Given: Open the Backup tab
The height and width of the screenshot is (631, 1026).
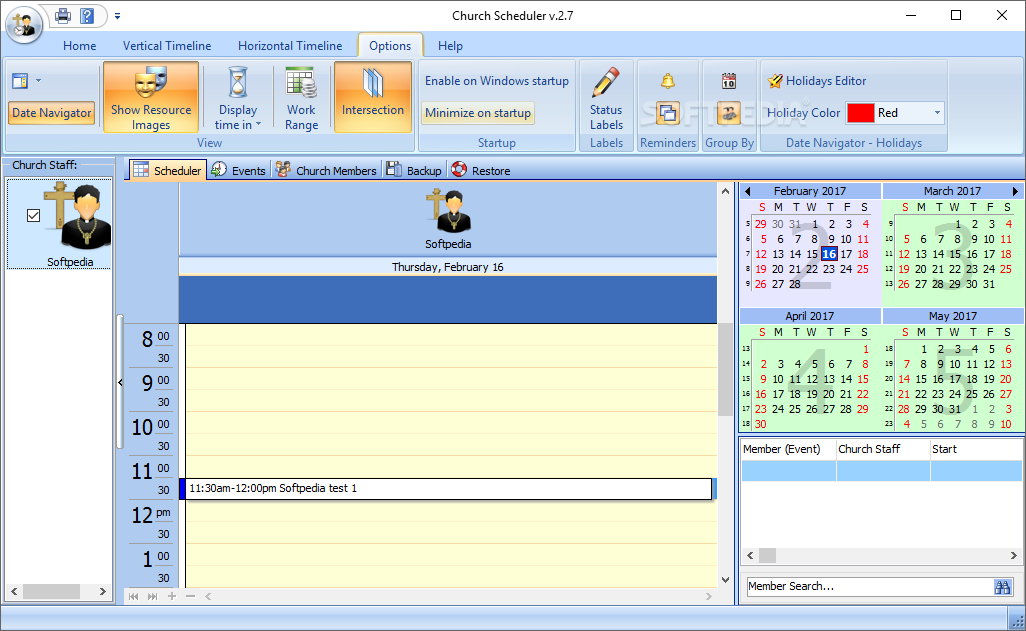Looking at the screenshot, I should click(x=414, y=170).
